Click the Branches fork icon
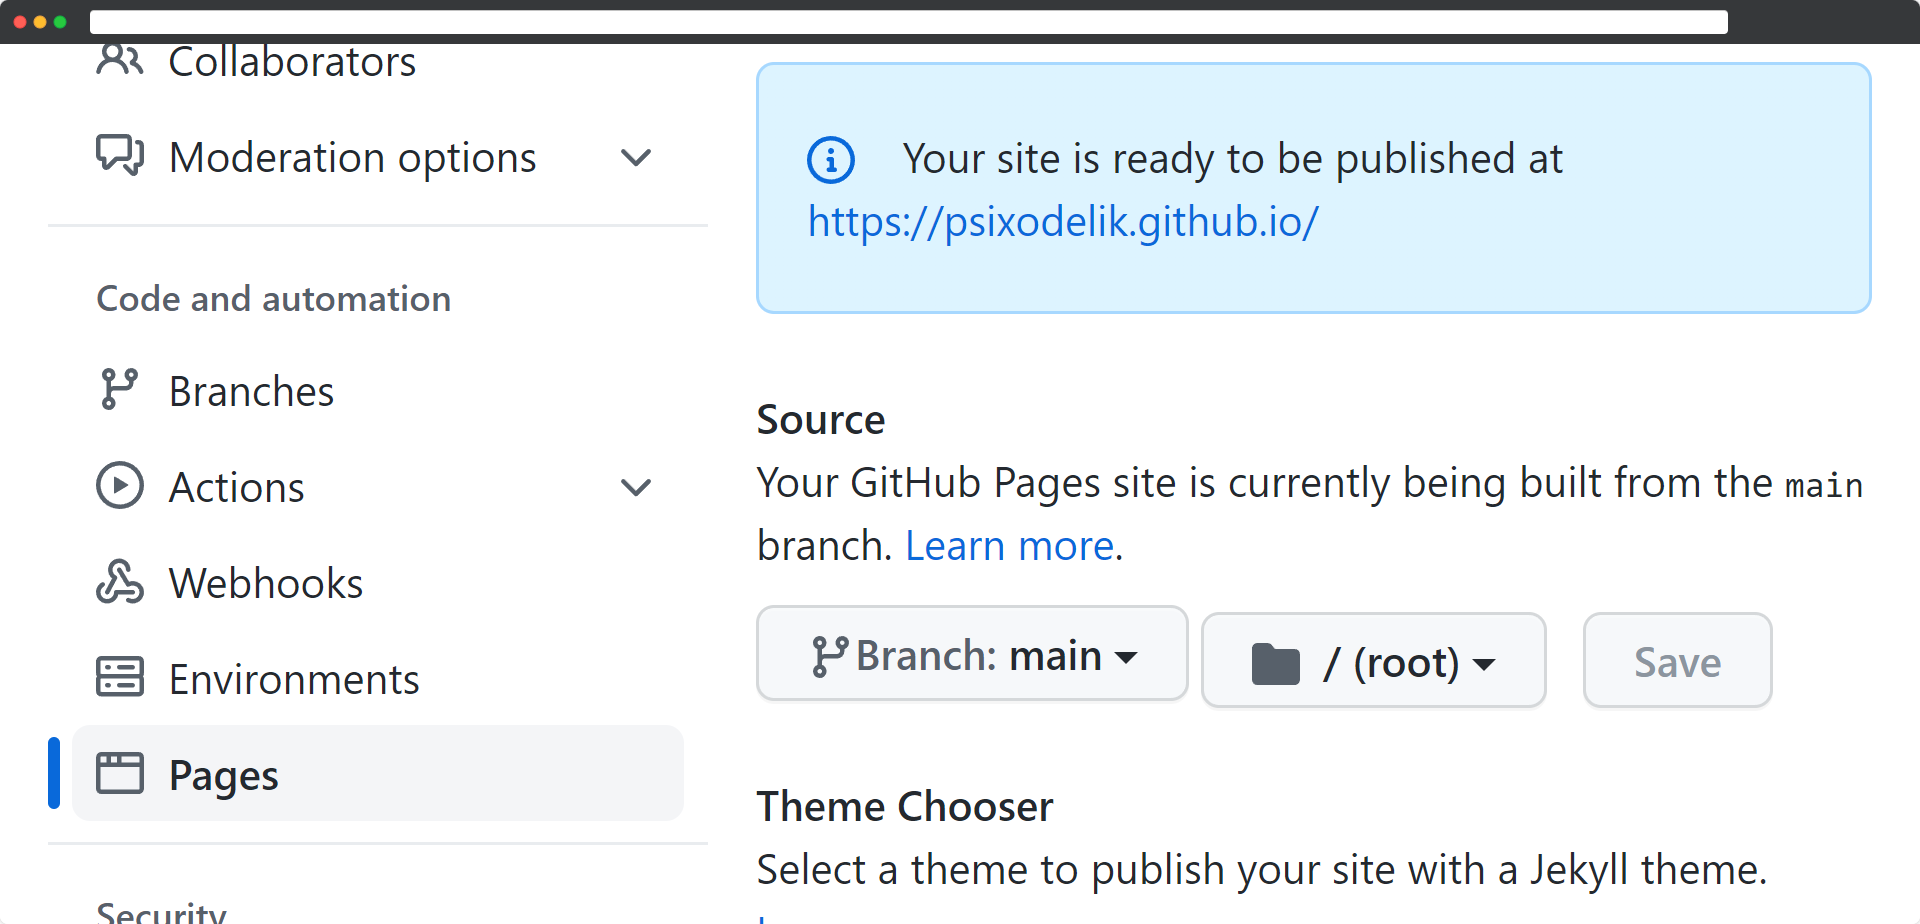Screen dimensions: 1920x924 click(119, 389)
